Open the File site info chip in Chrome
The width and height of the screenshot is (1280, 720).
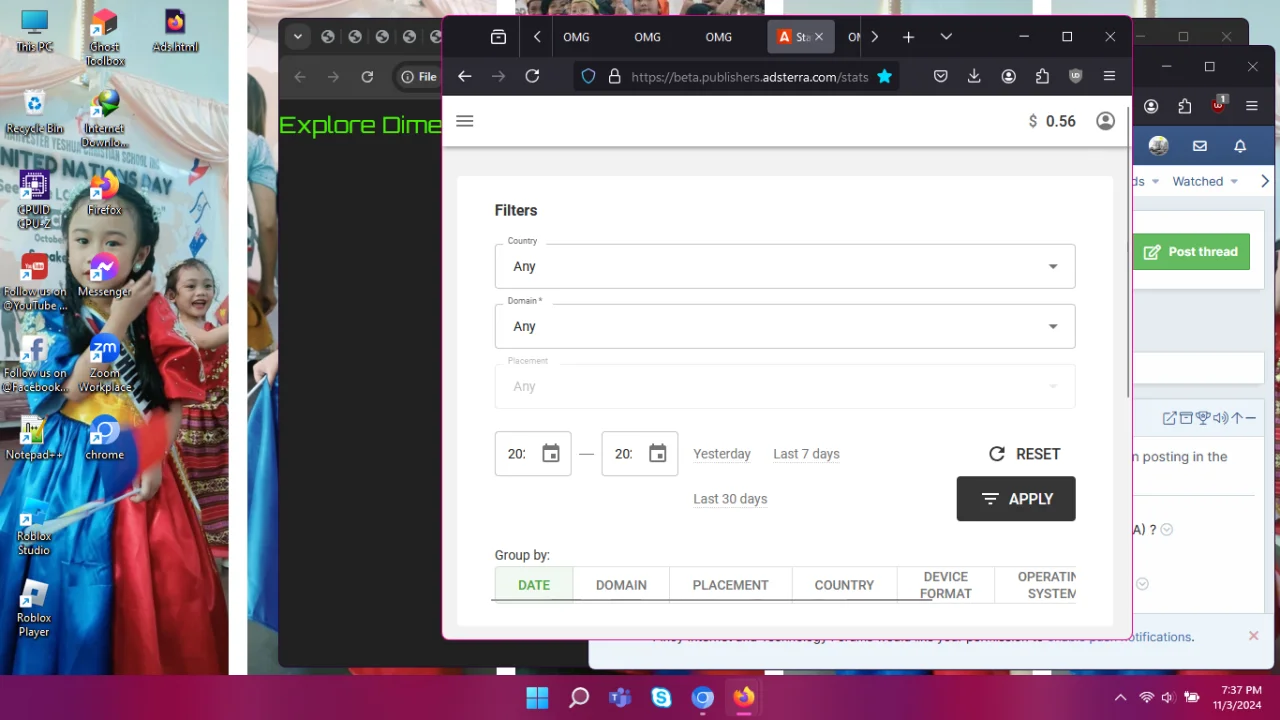(x=419, y=77)
